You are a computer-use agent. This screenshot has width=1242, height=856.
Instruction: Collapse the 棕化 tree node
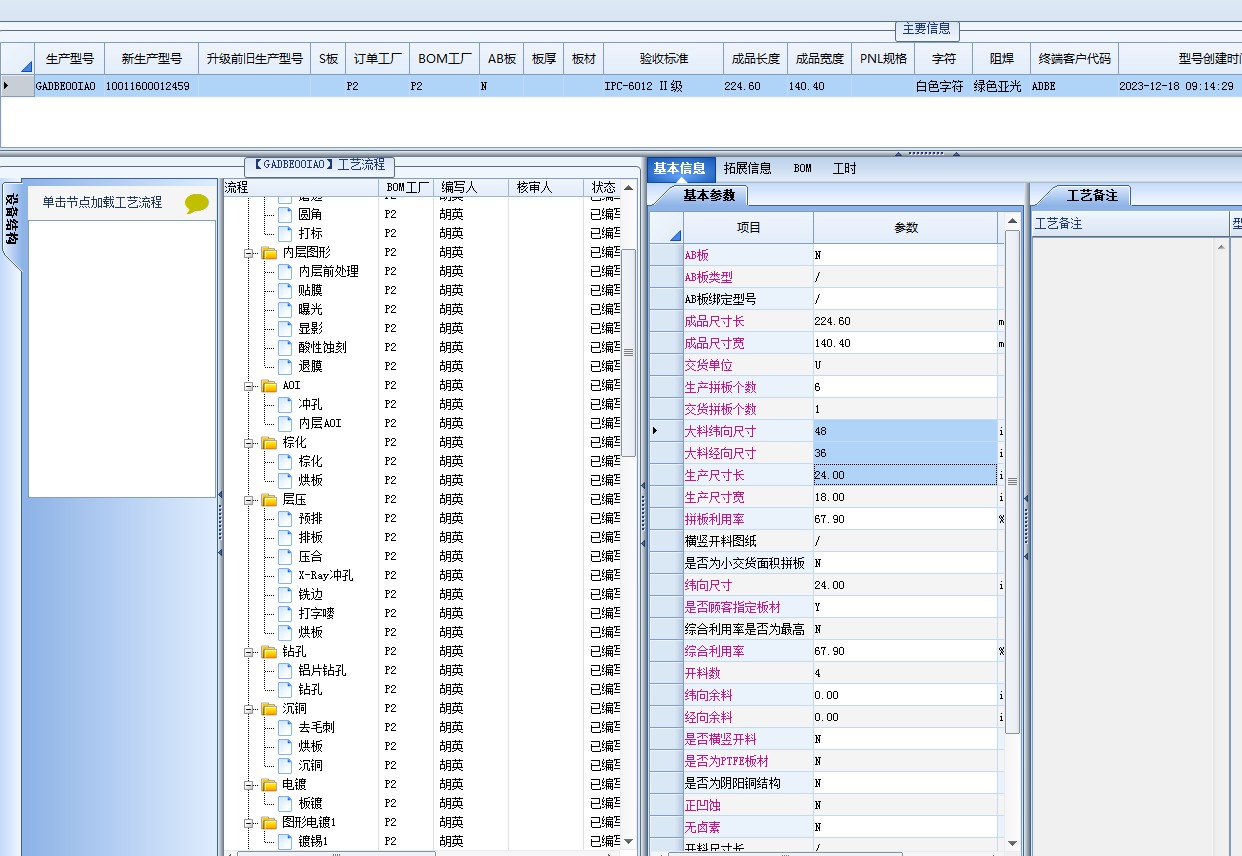click(x=249, y=443)
